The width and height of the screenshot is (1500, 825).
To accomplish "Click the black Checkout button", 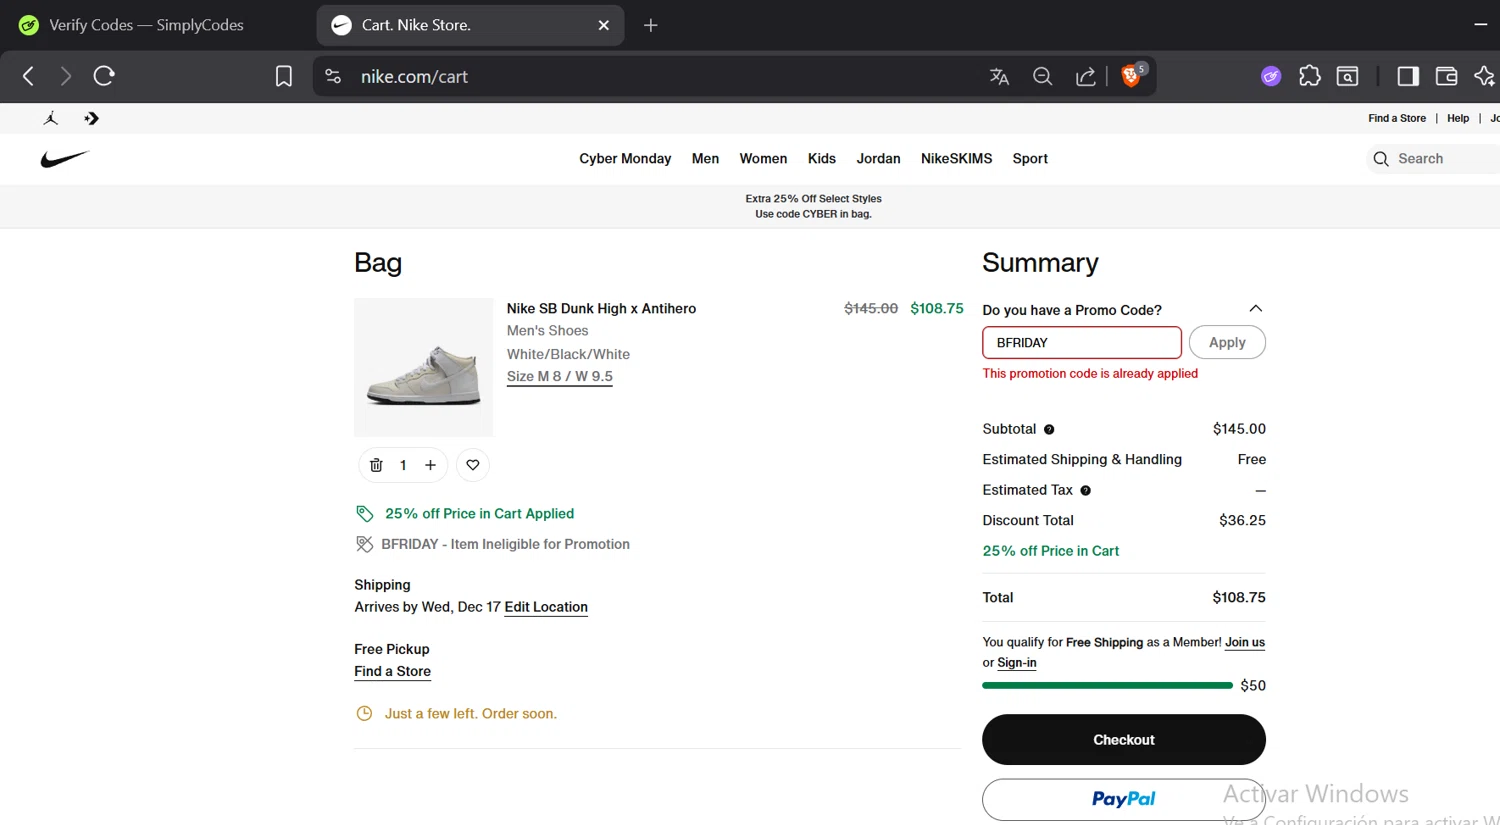I will click(x=1124, y=740).
